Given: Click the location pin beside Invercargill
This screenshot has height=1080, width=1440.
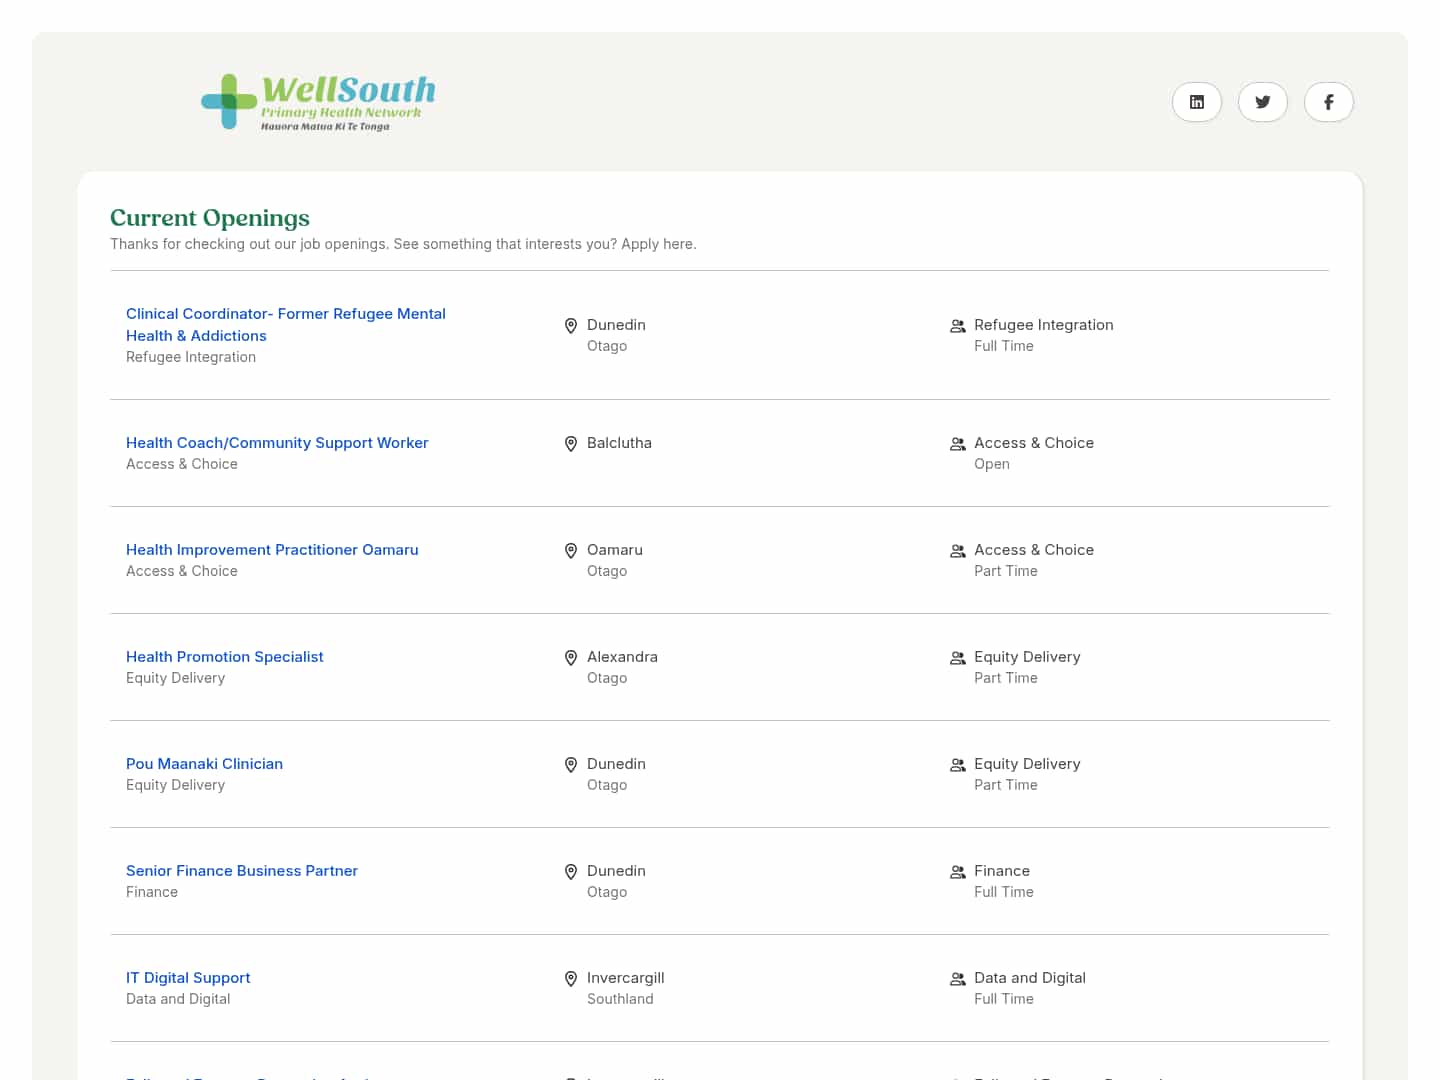Looking at the screenshot, I should point(571,978).
